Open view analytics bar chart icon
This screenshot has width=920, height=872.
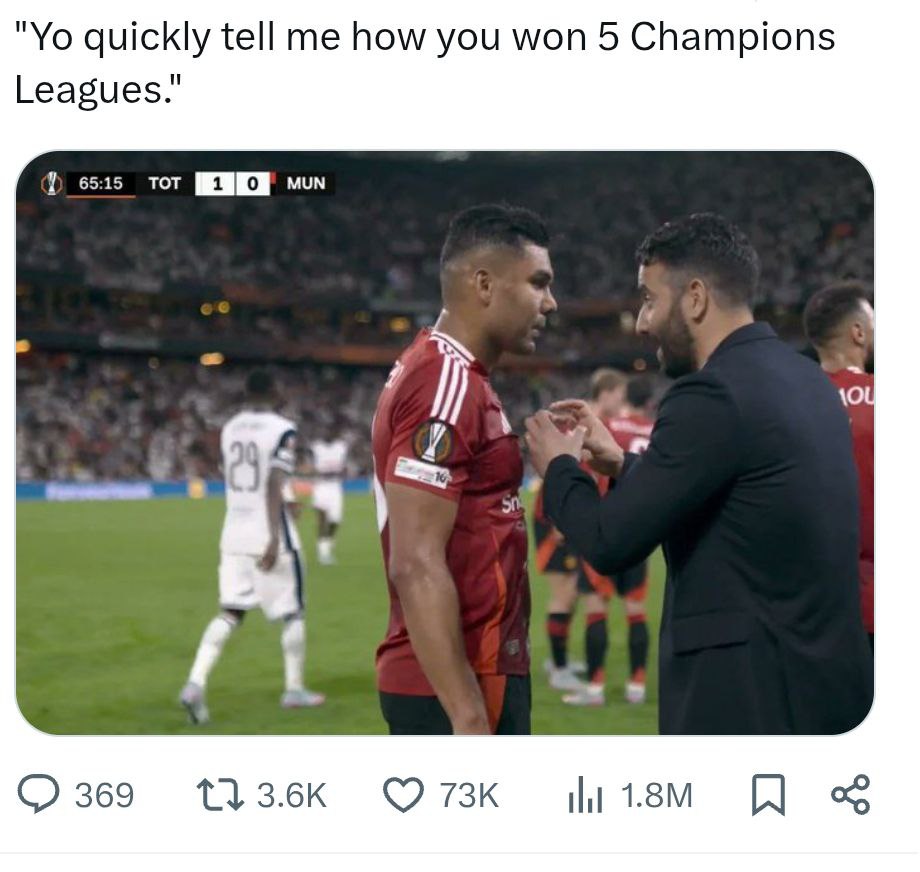tap(584, 795)
